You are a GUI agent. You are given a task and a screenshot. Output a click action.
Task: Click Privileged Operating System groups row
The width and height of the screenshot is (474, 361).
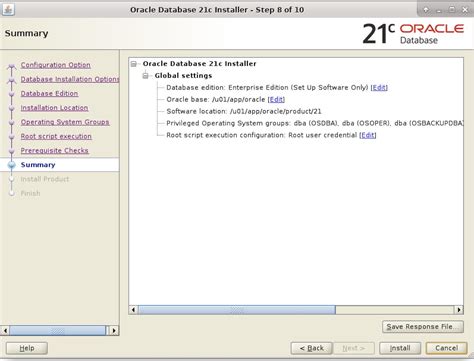point(315,123)
